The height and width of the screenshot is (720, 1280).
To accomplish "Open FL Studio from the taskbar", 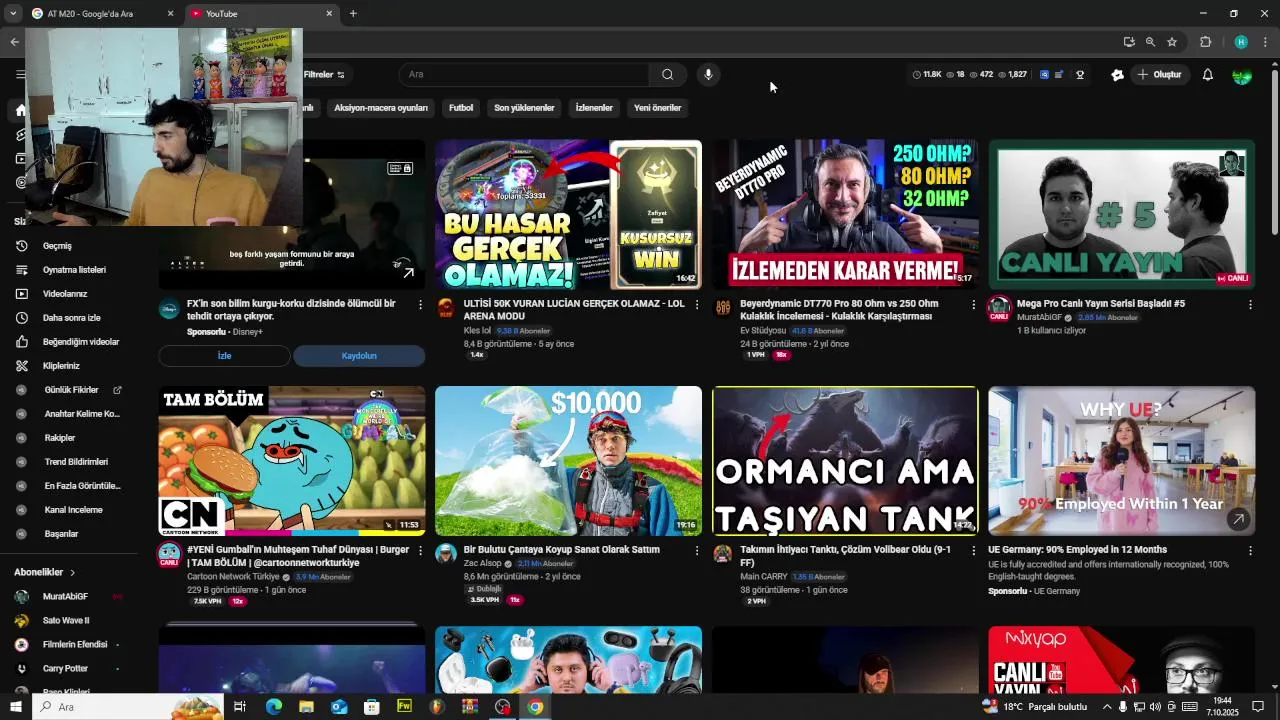I will coord(437,707).
